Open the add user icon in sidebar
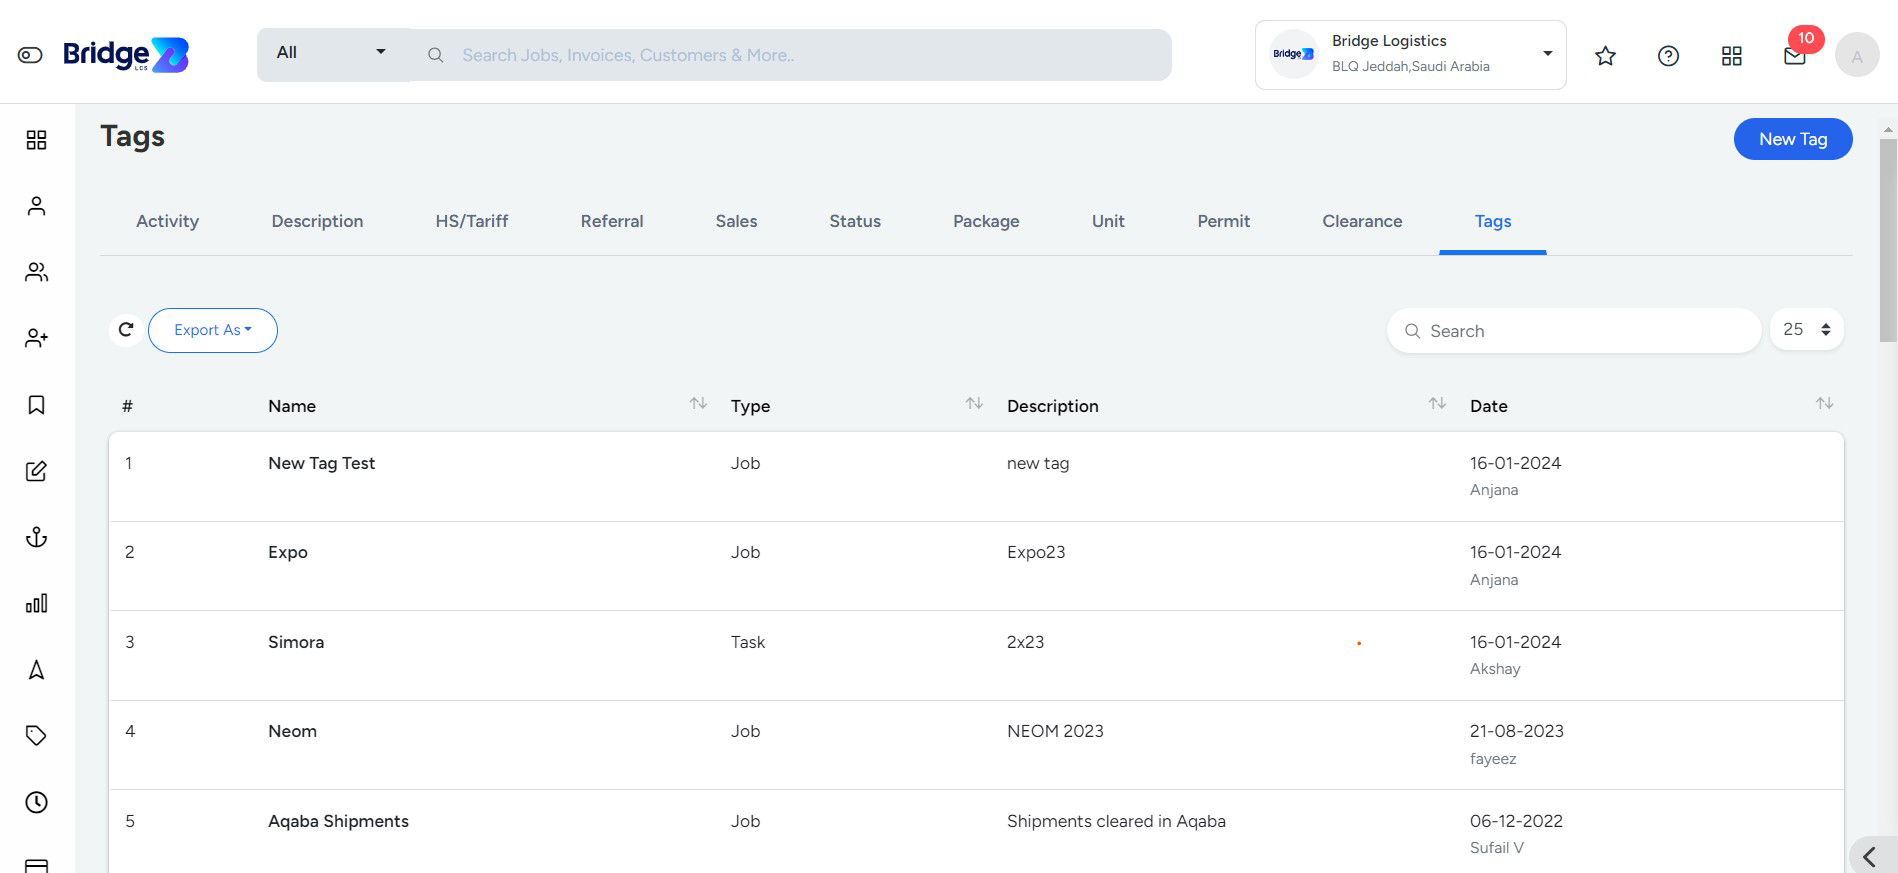1898x873 pixels. (x=37, y=338)
